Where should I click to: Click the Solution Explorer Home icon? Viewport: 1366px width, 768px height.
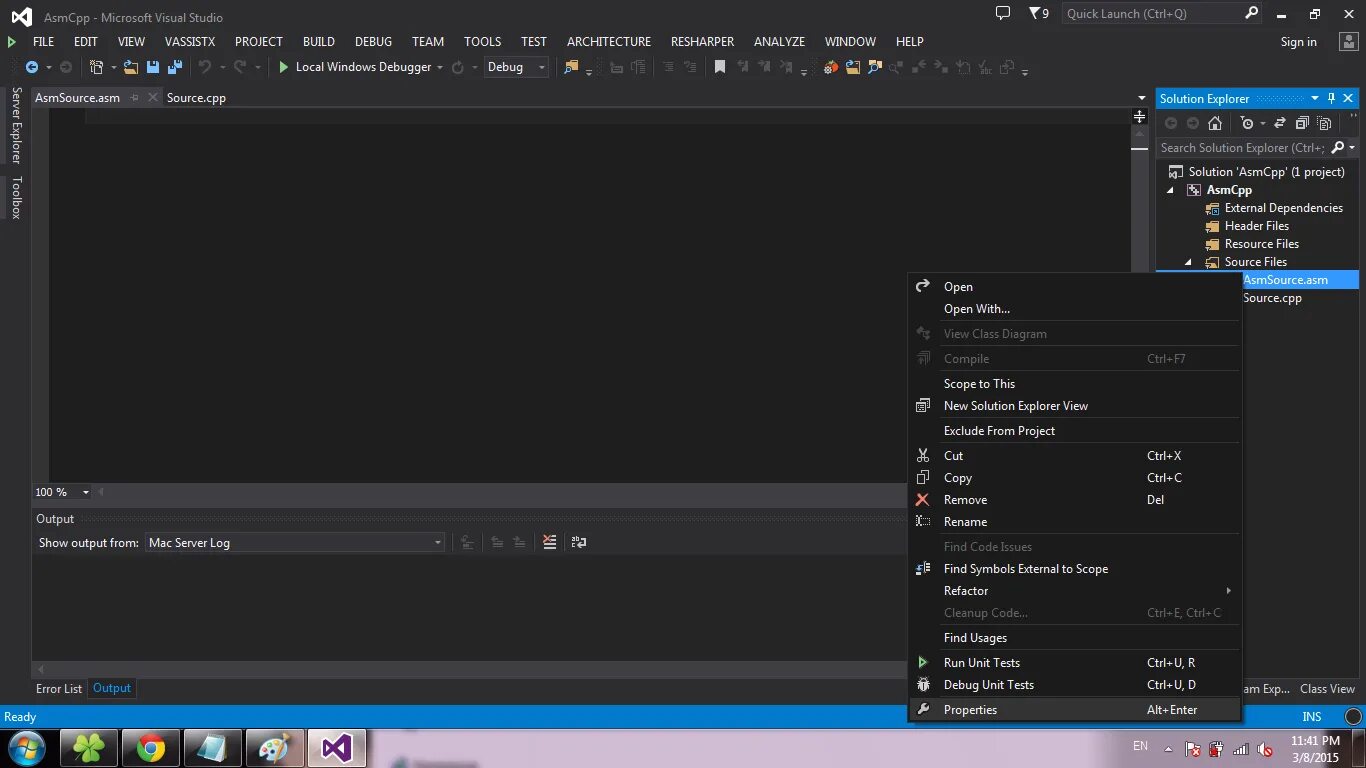coord(1215,123)
